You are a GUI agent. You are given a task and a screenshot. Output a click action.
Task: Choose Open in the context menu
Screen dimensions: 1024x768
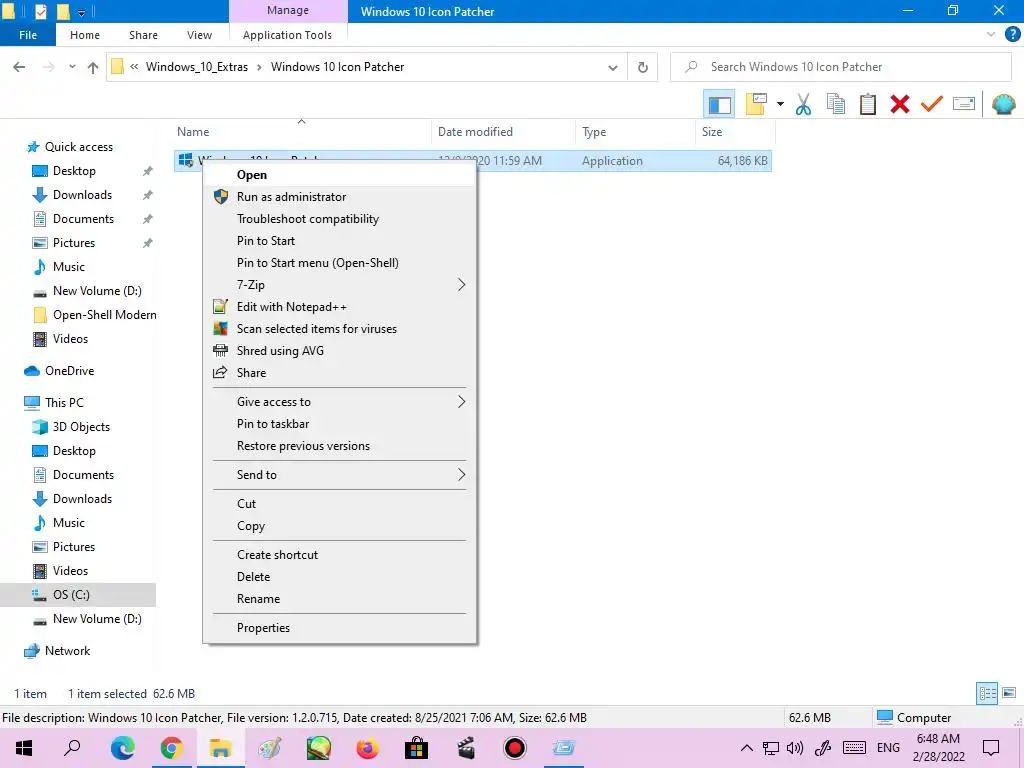pyautogui.click(x=339, y=174)
